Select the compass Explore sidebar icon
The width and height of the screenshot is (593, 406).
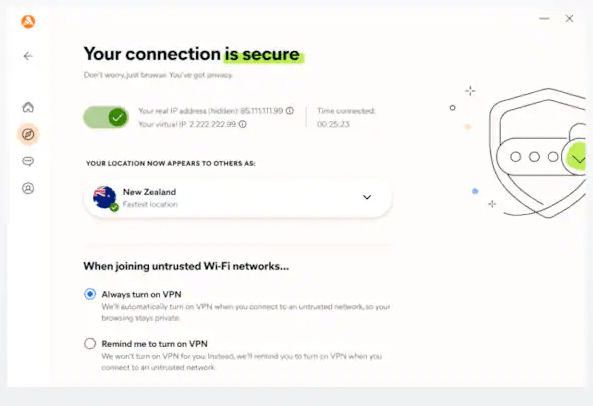click(28, 134)
